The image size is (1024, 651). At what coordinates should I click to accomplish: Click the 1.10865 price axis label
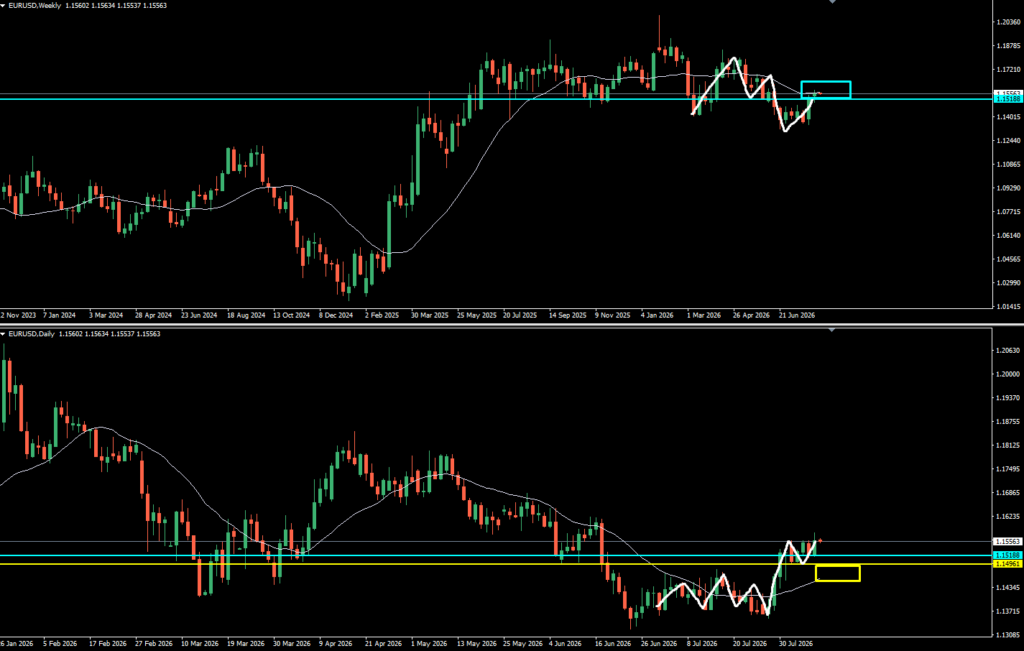coord(1008,165)
